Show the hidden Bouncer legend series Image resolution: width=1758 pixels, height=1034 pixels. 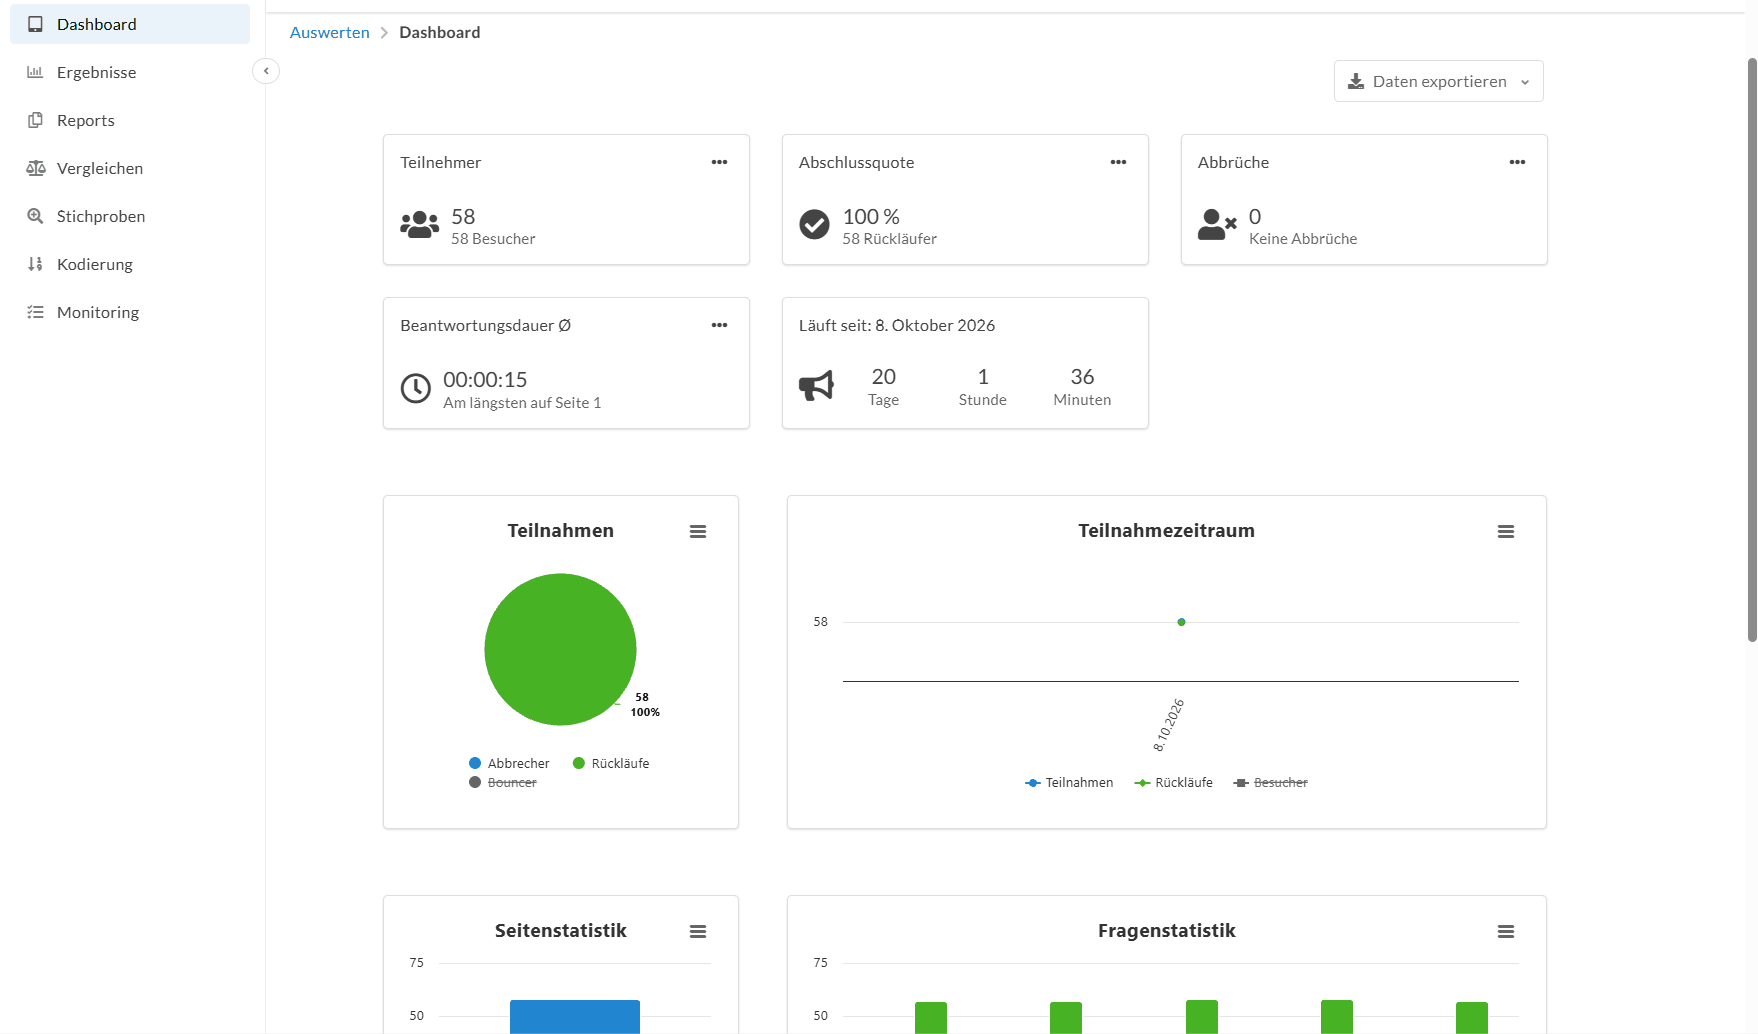[503, 782]
